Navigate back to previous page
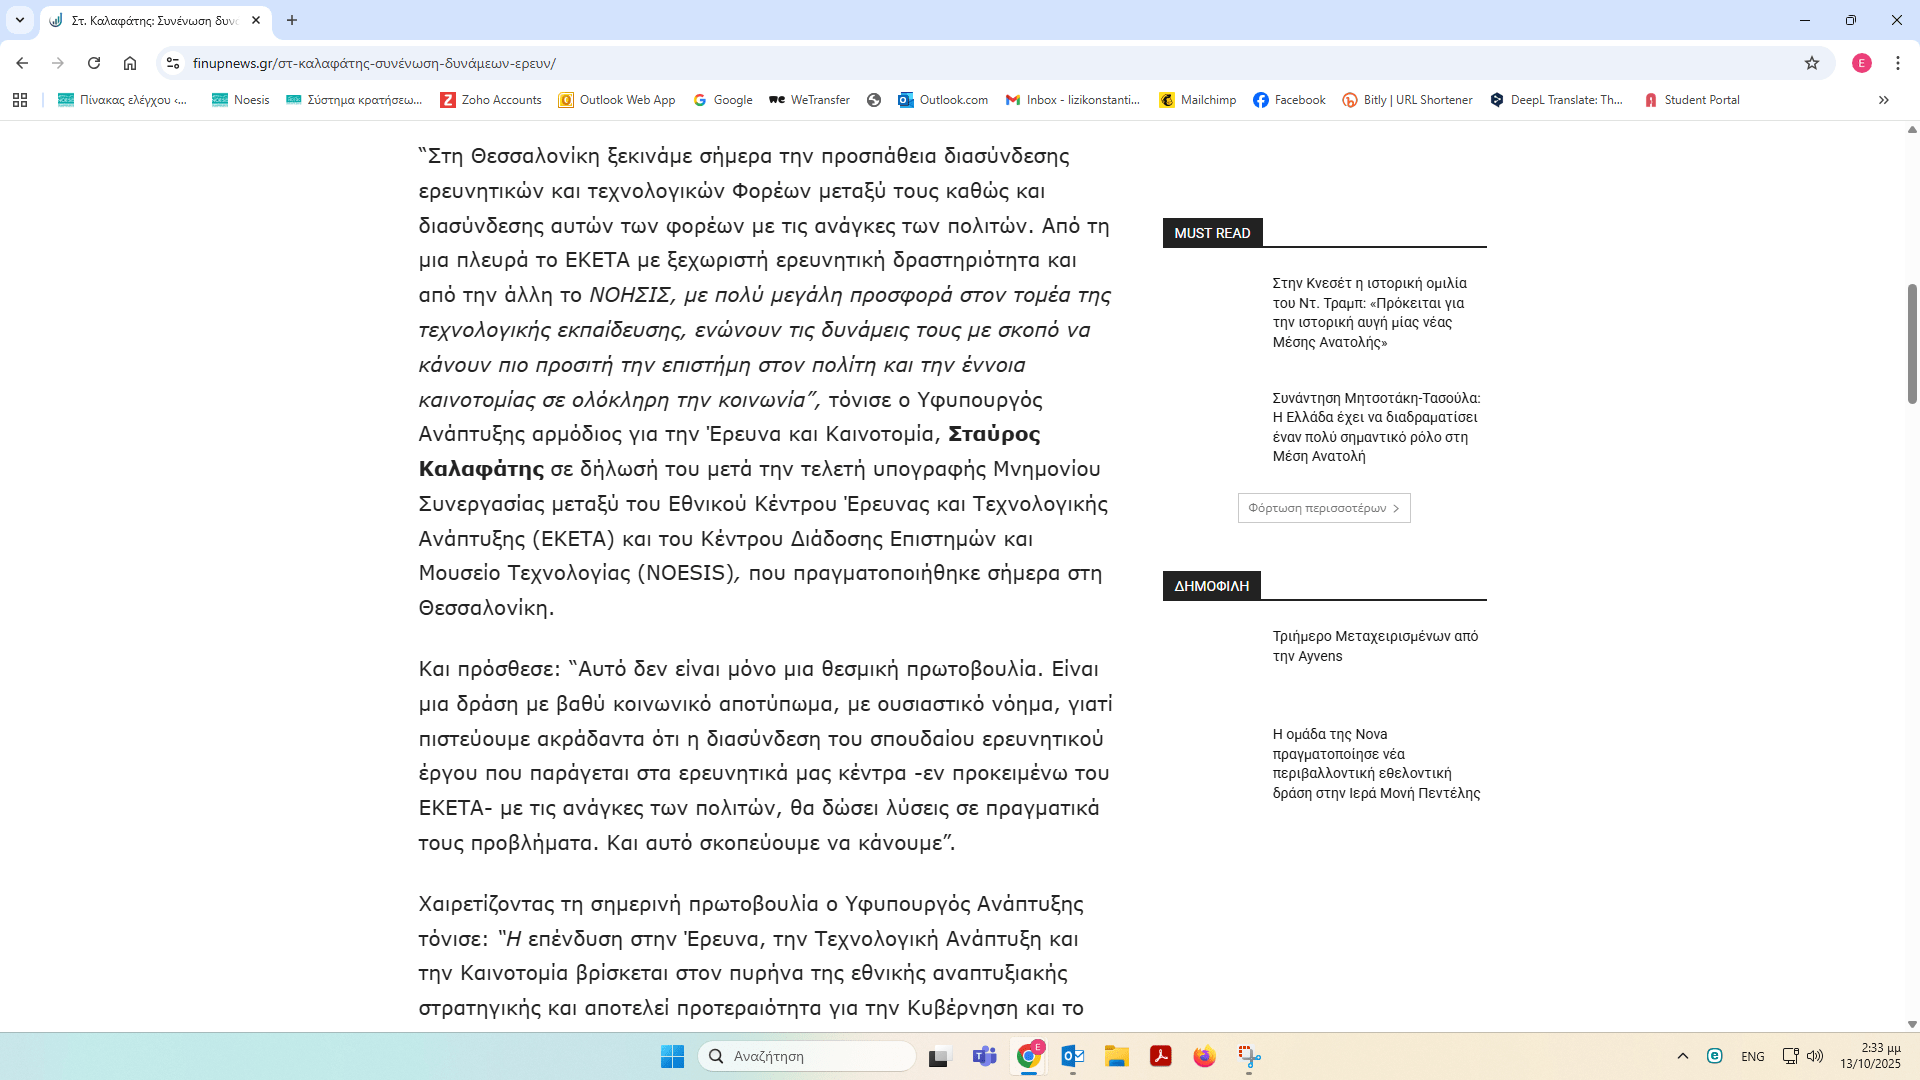1920x1080 pixels. [22, 63]
